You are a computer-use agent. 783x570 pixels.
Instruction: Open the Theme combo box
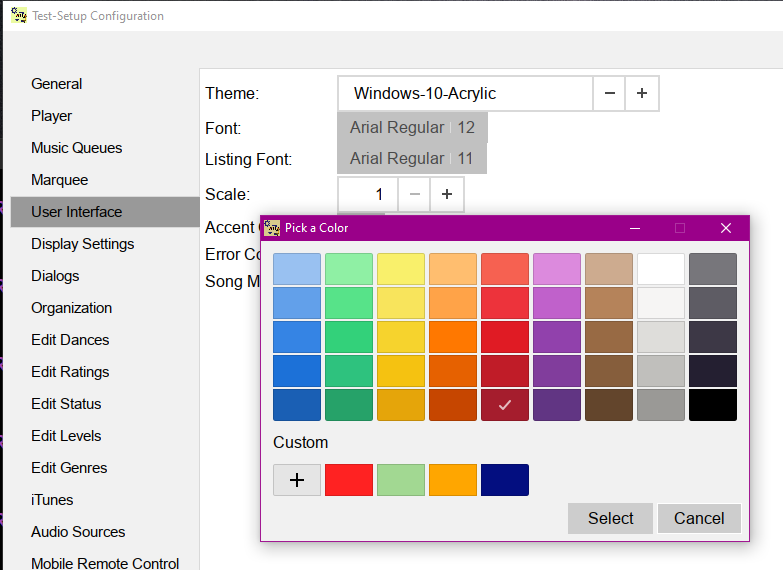click(x=465, y=94)
